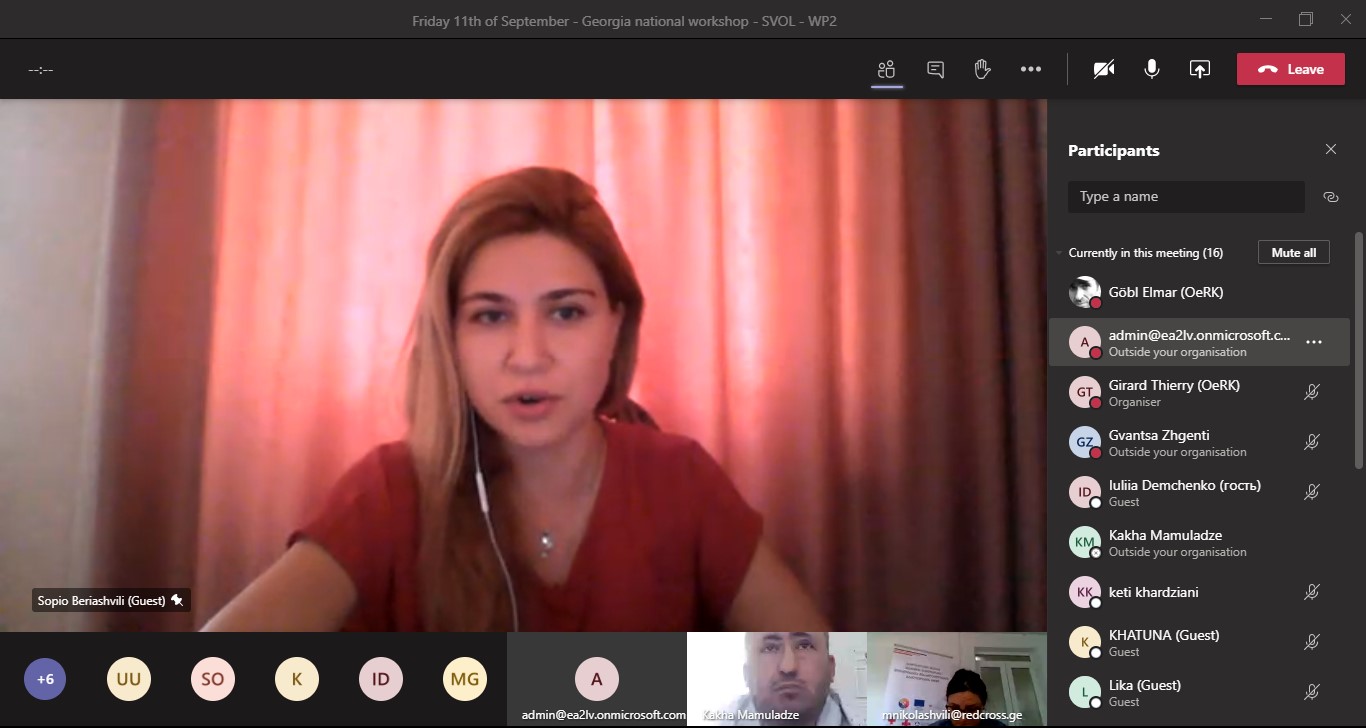Screen dimensions: 1366x728
Task: Click the Share screen icon
Action: click(1199, 69)
